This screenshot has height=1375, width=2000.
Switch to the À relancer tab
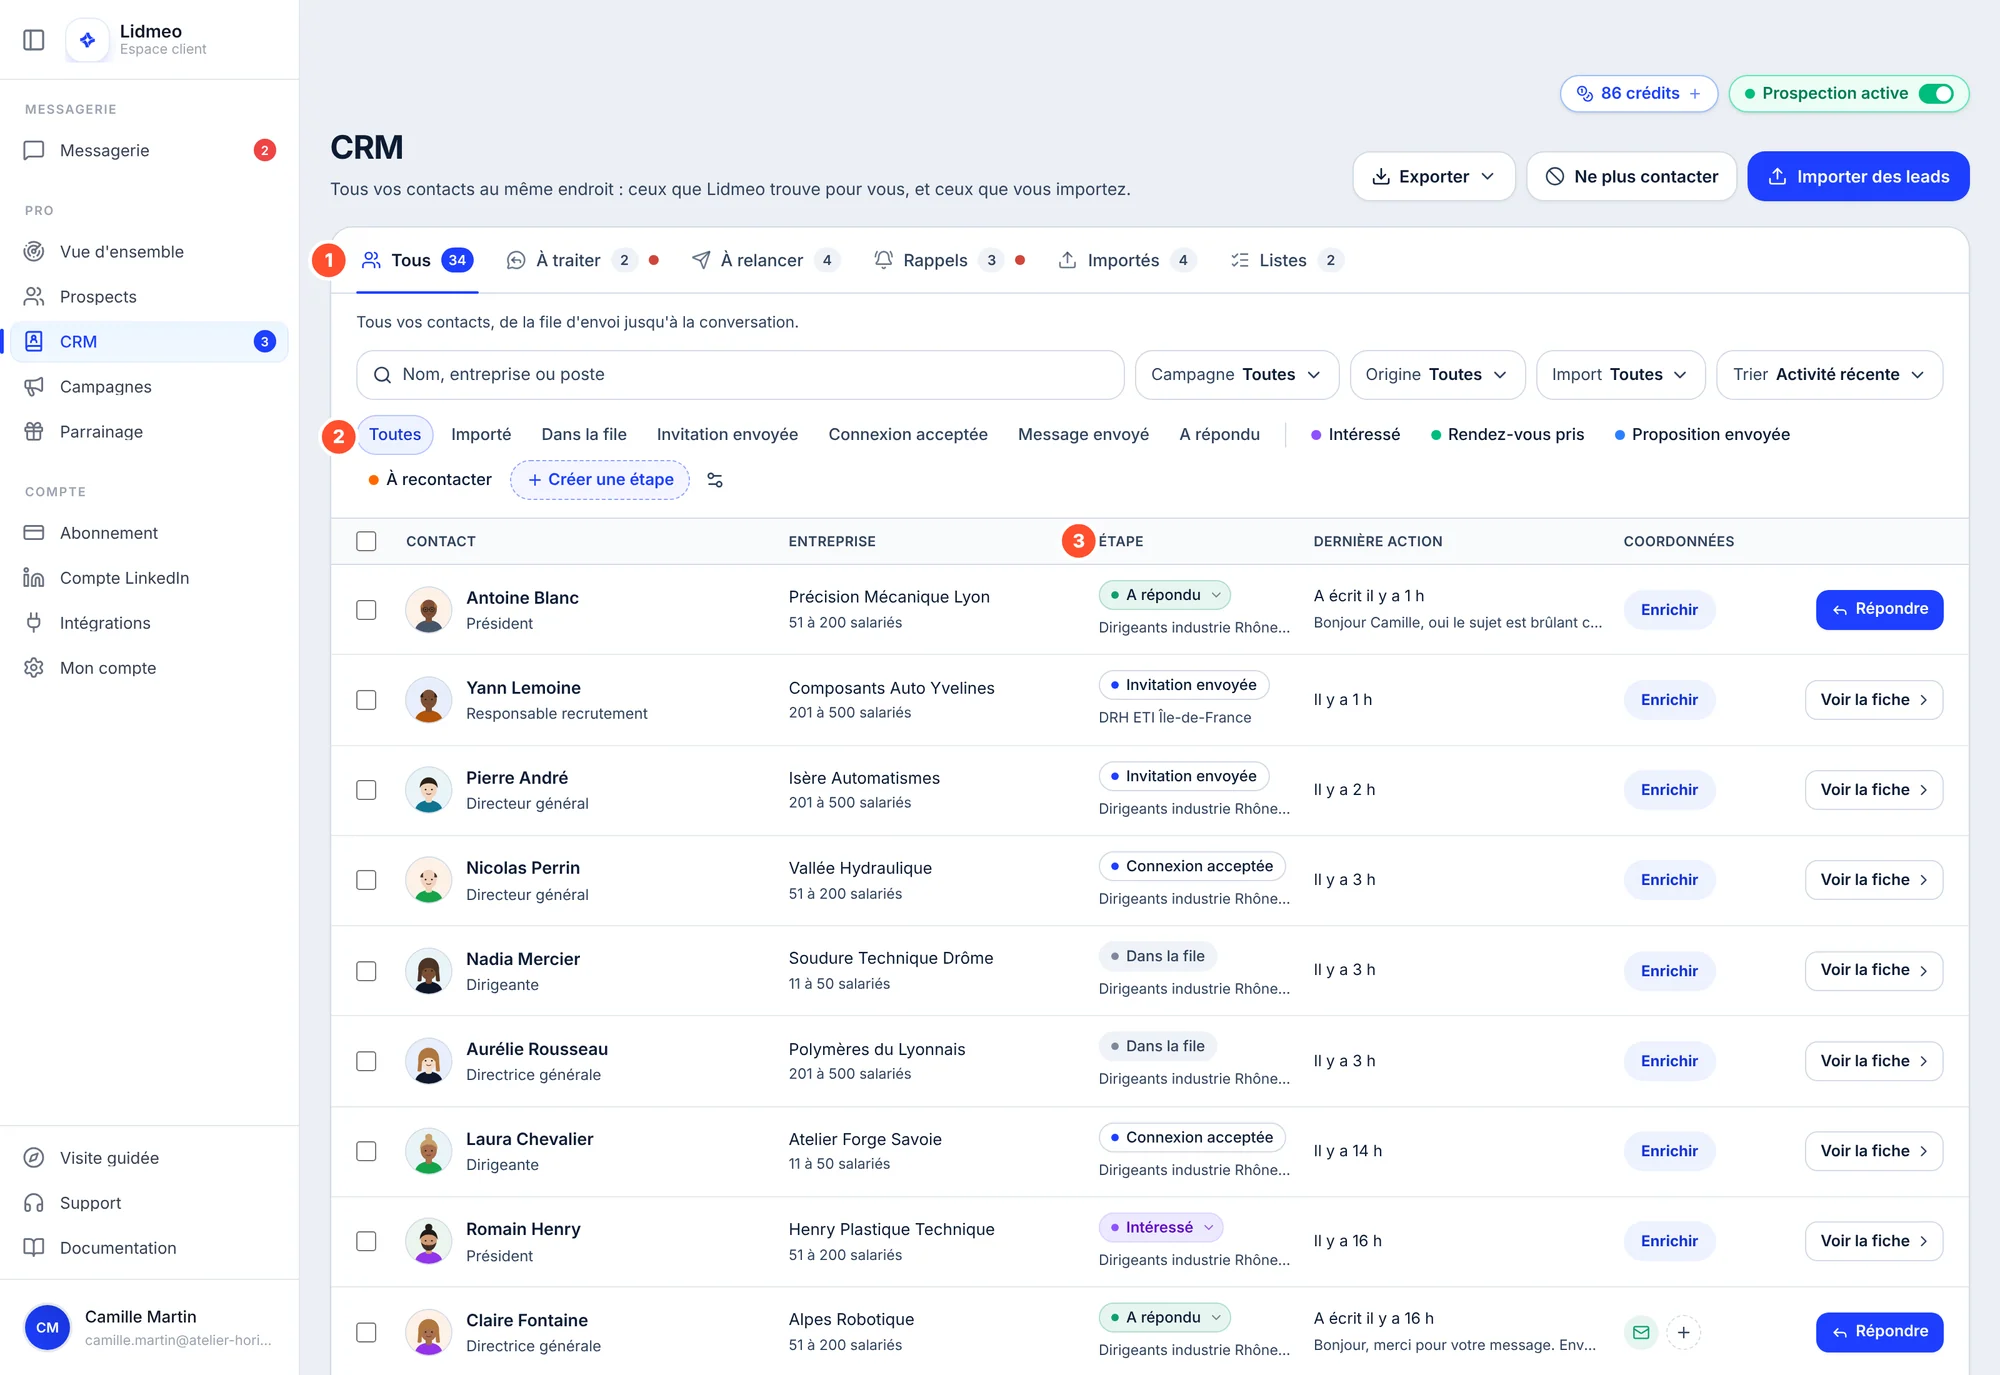point(765,260)
